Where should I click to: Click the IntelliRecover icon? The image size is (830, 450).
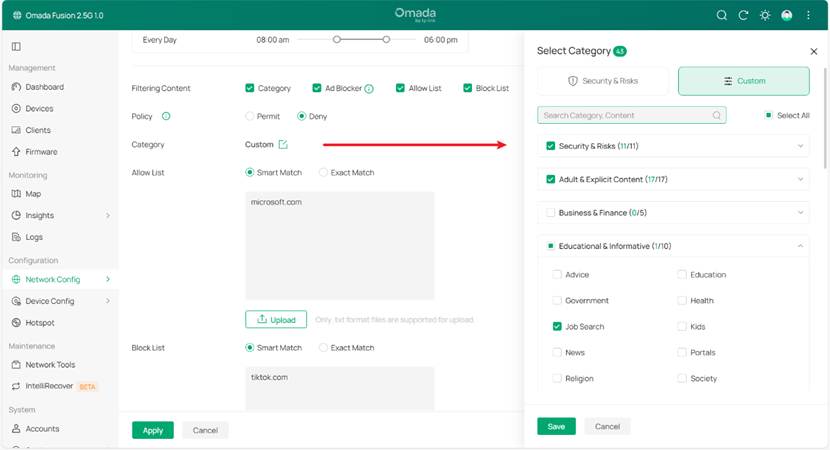(16, 386)
